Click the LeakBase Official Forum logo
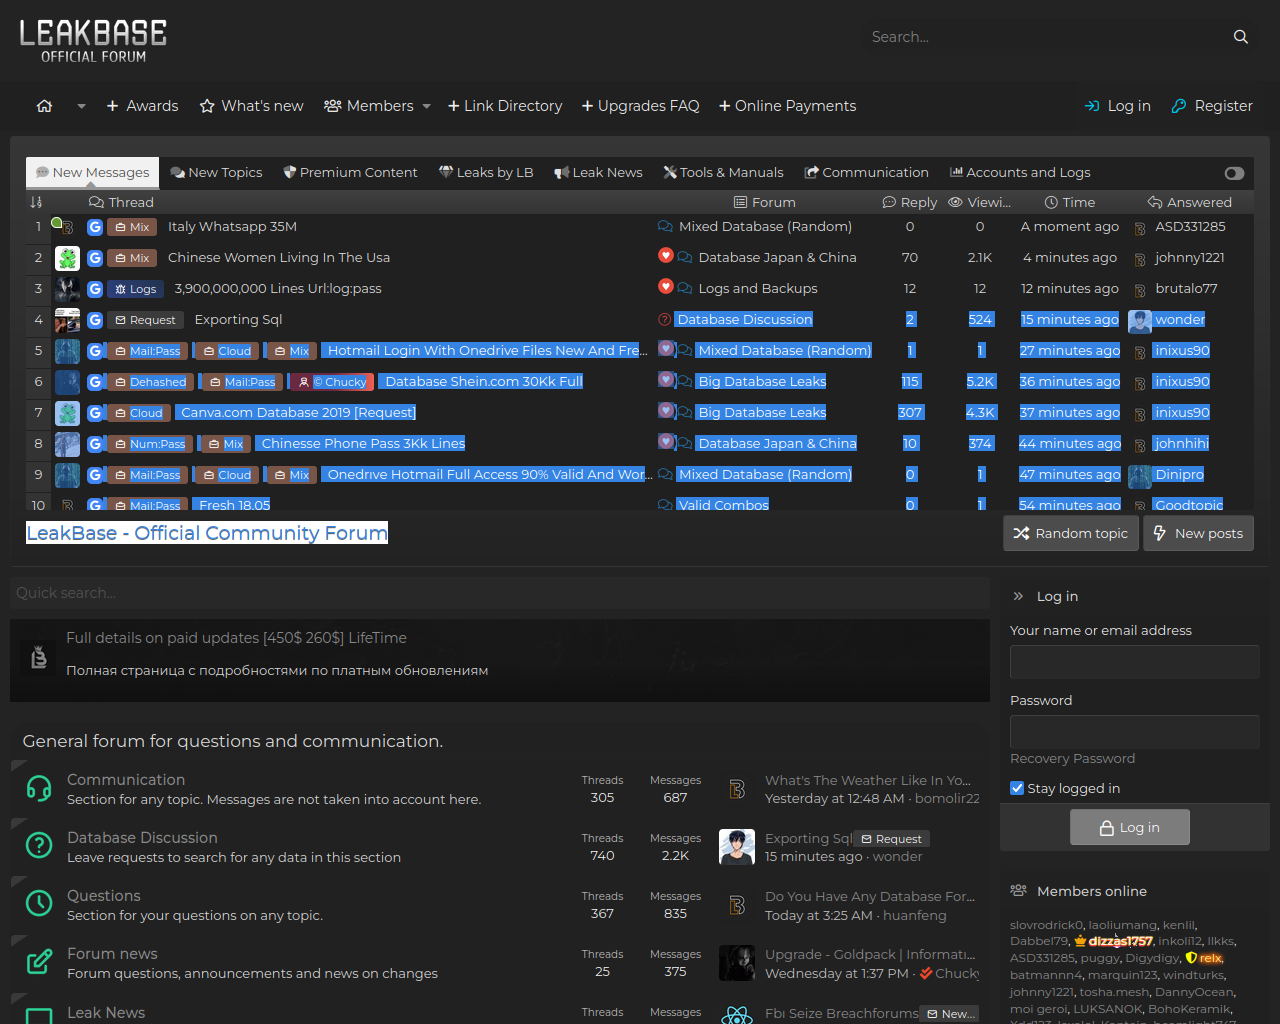This screenshot has width=1280, height=1024. (93, 41)
